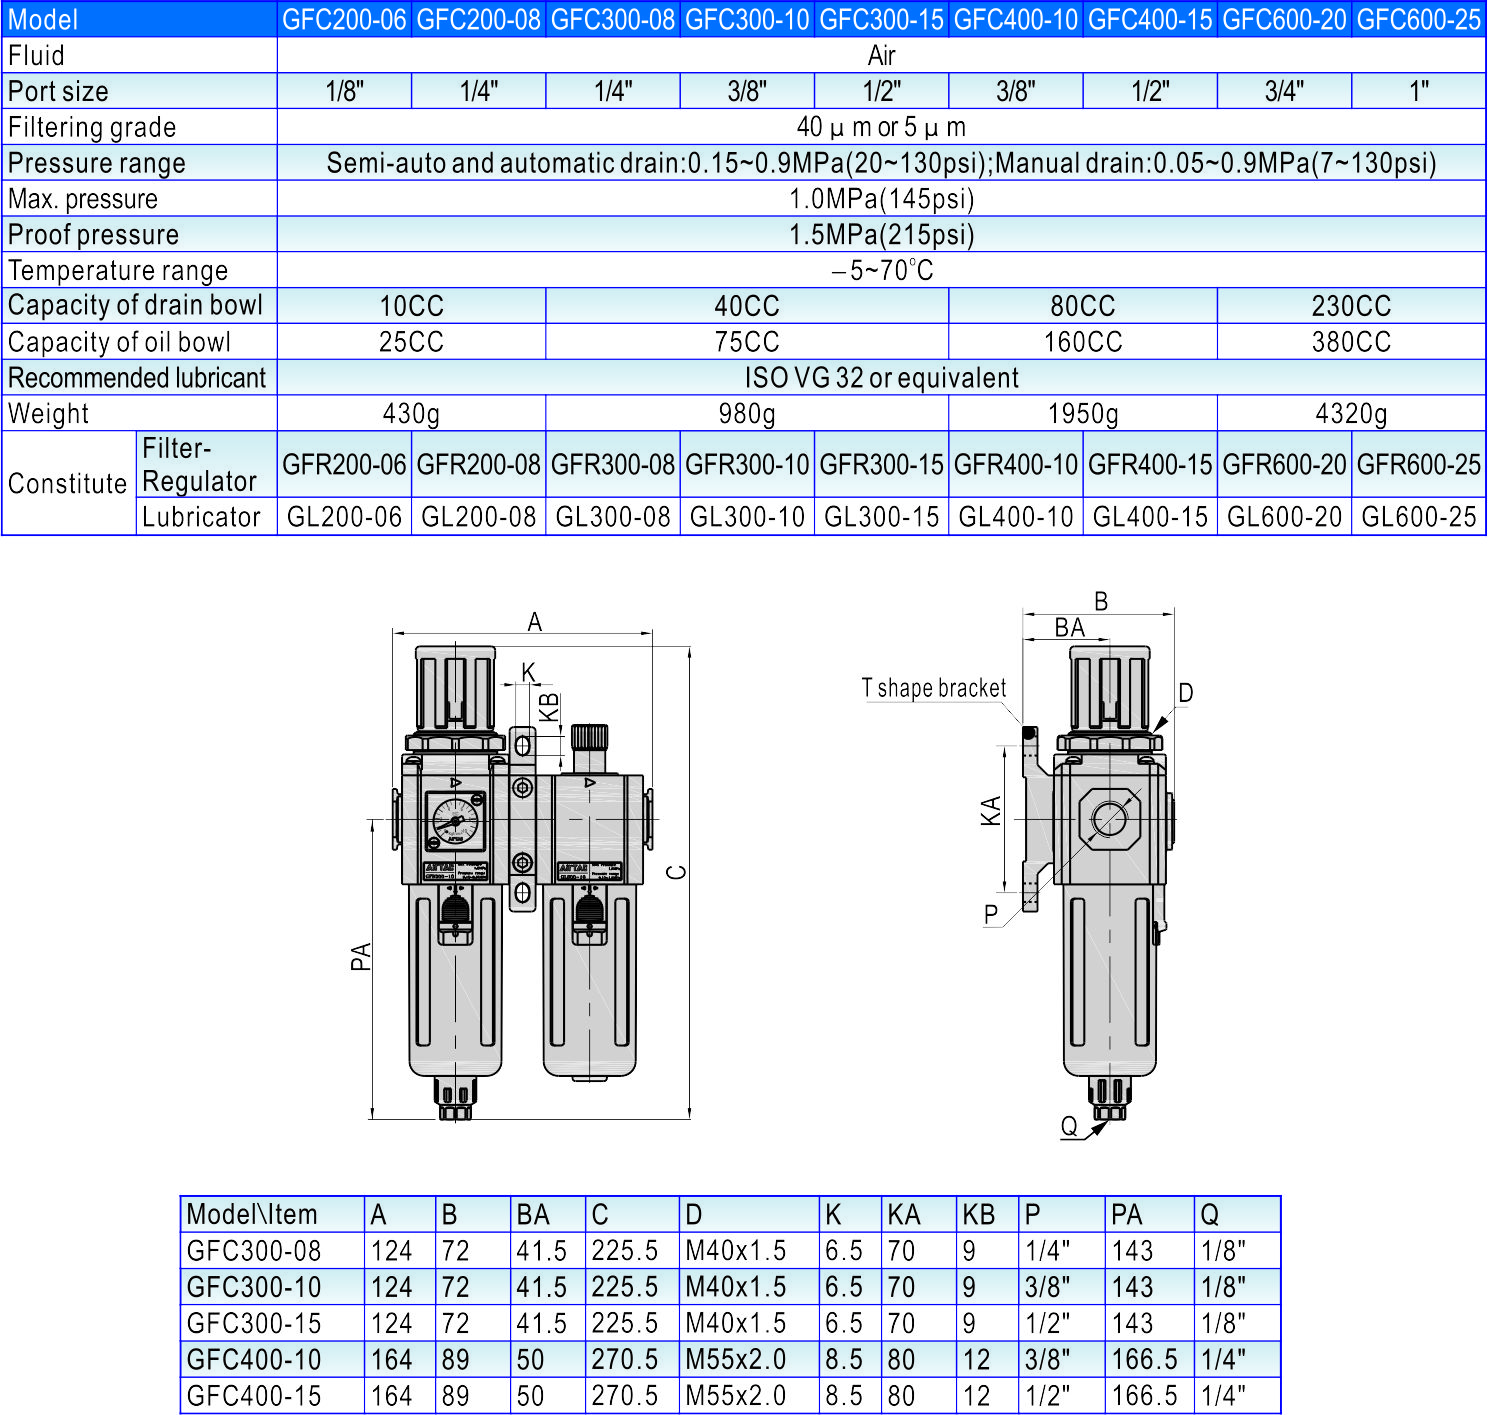Screen dimensions: 1488x1415
Task: Click the GFC600-25 model header
Action: point(1419,20)
